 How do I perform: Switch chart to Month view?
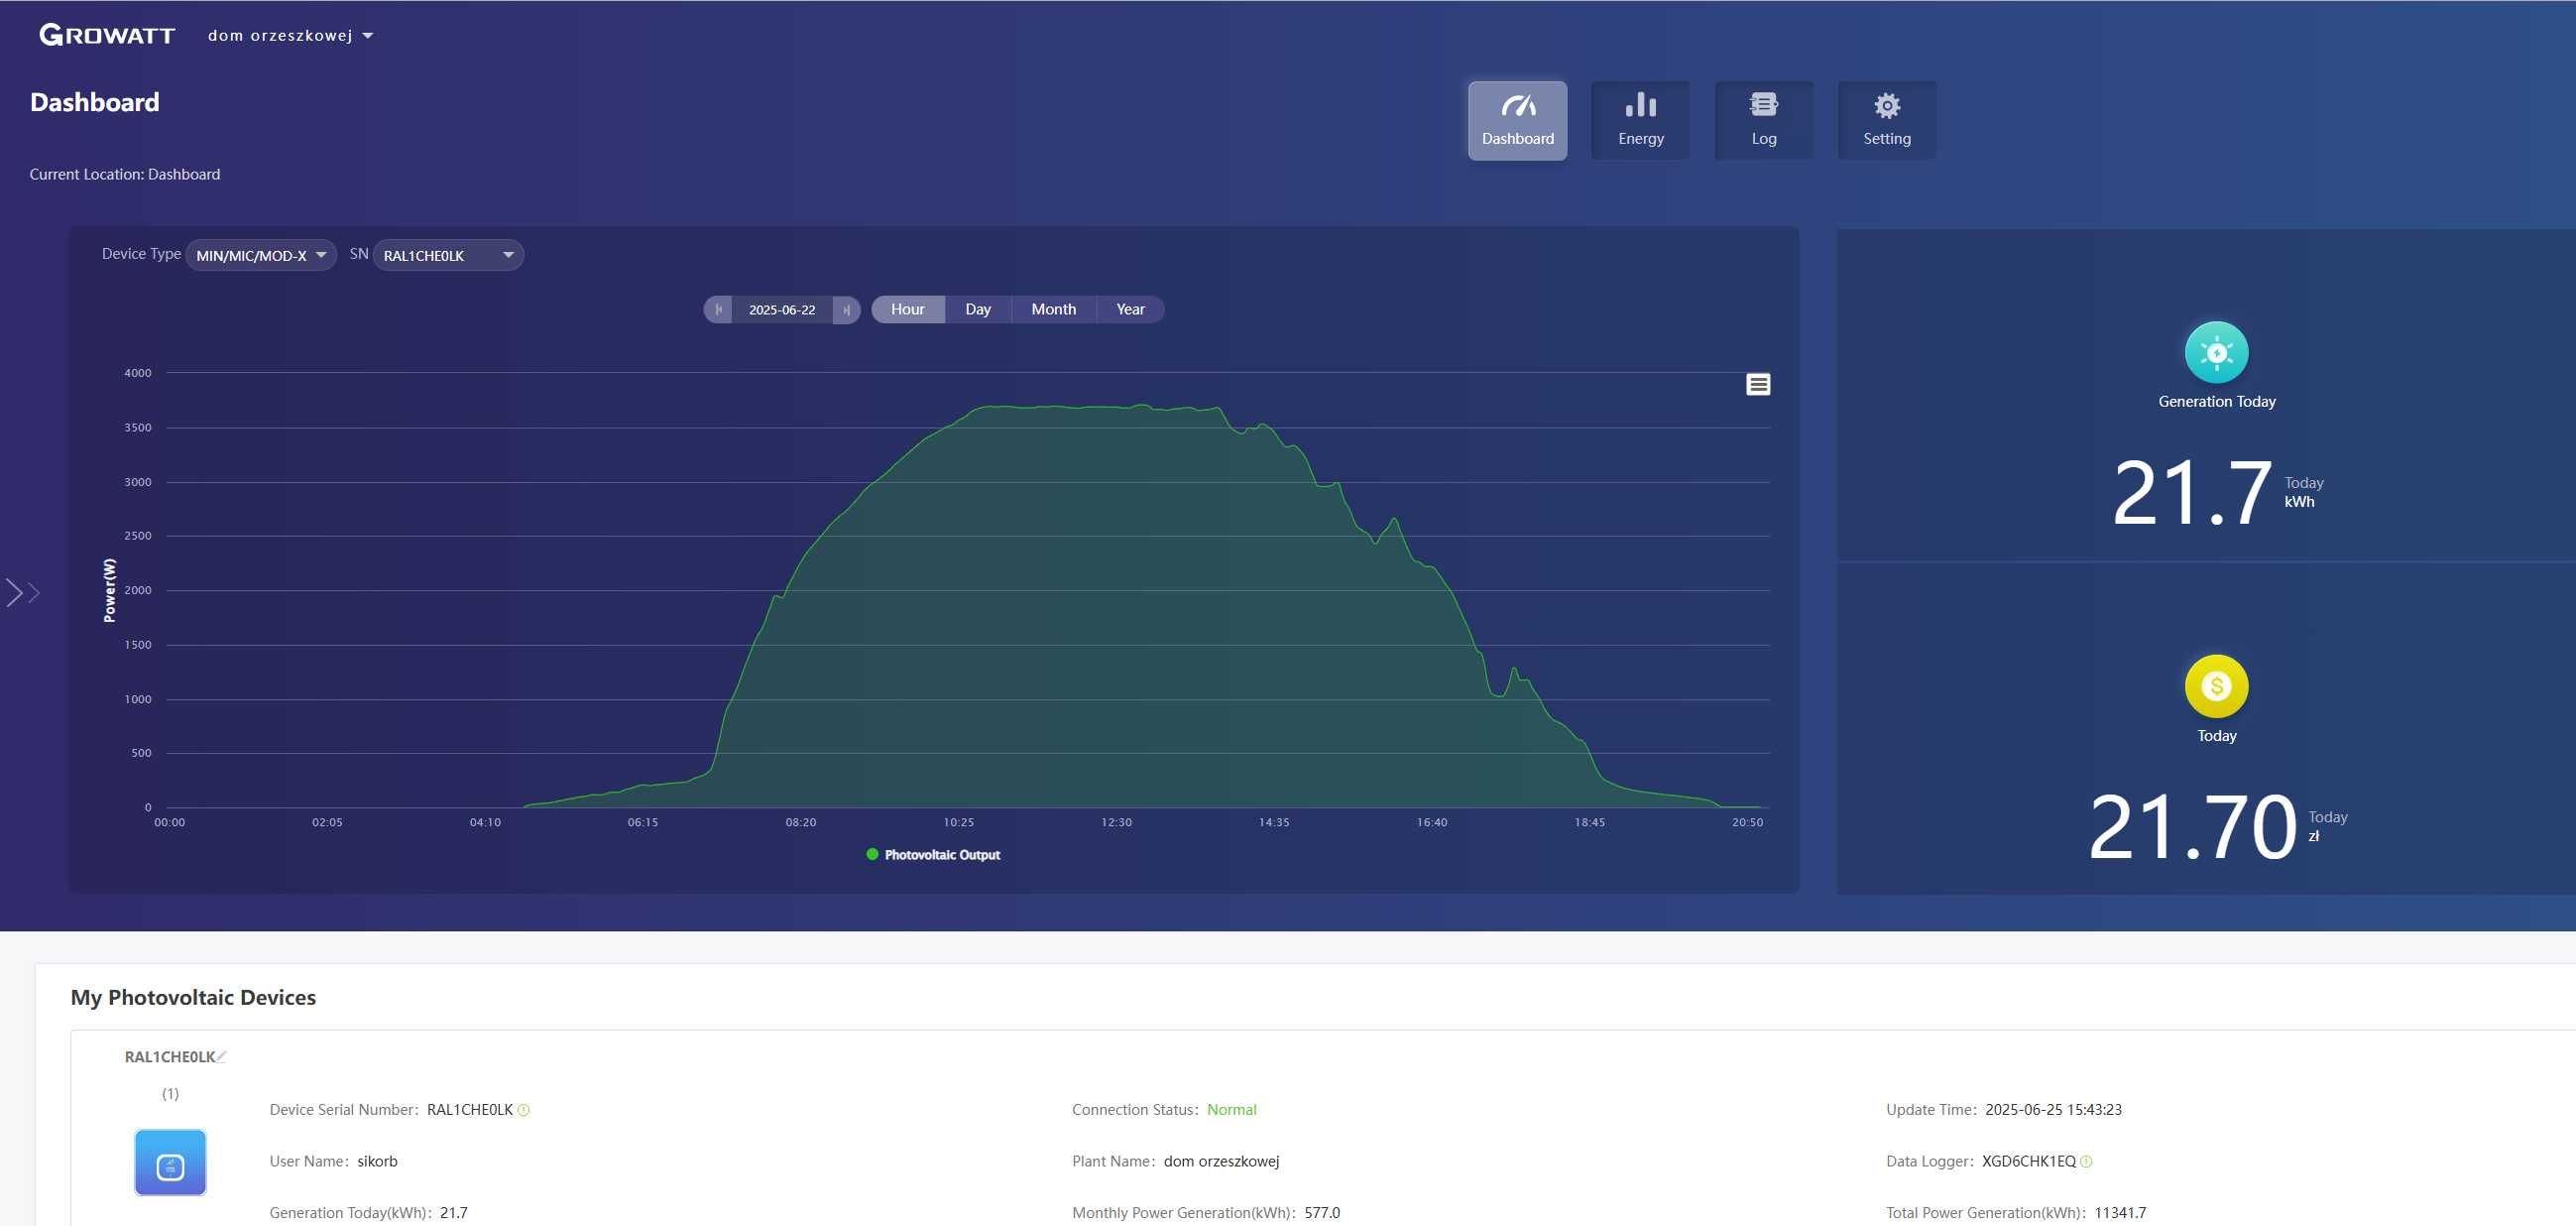(1054, 310)
